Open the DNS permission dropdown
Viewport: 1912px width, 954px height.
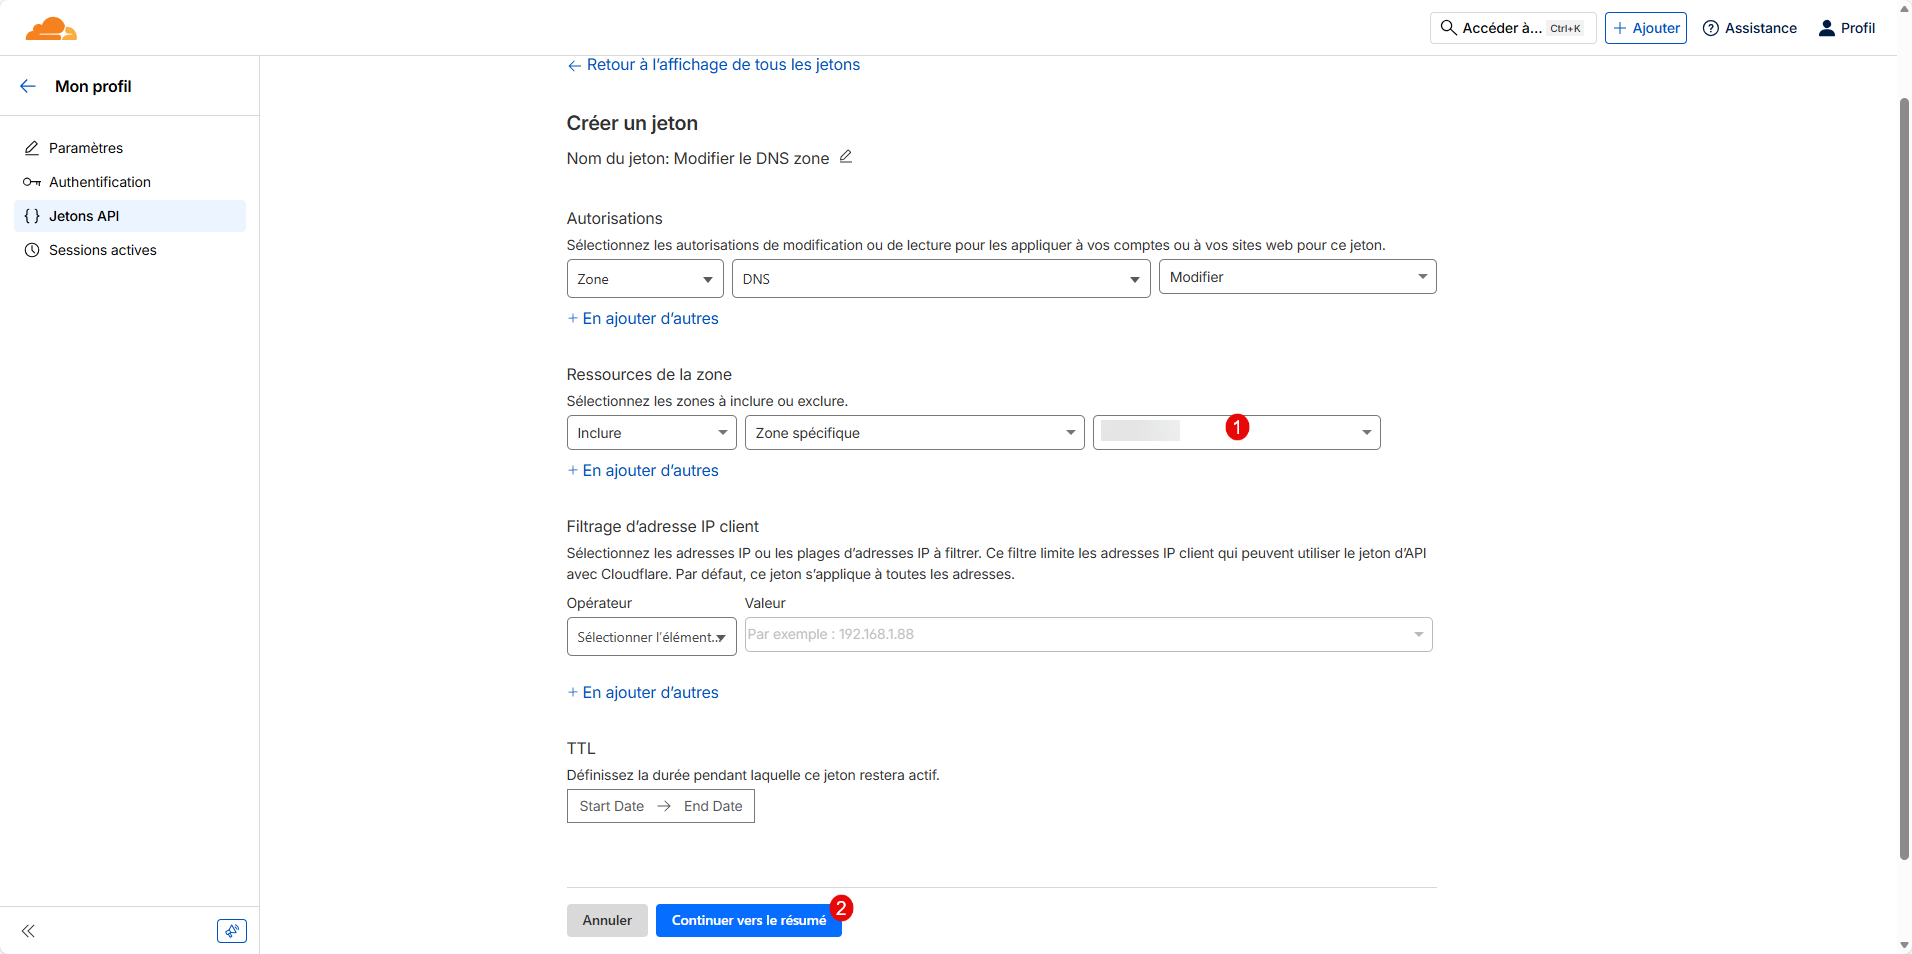pos(940,279)
